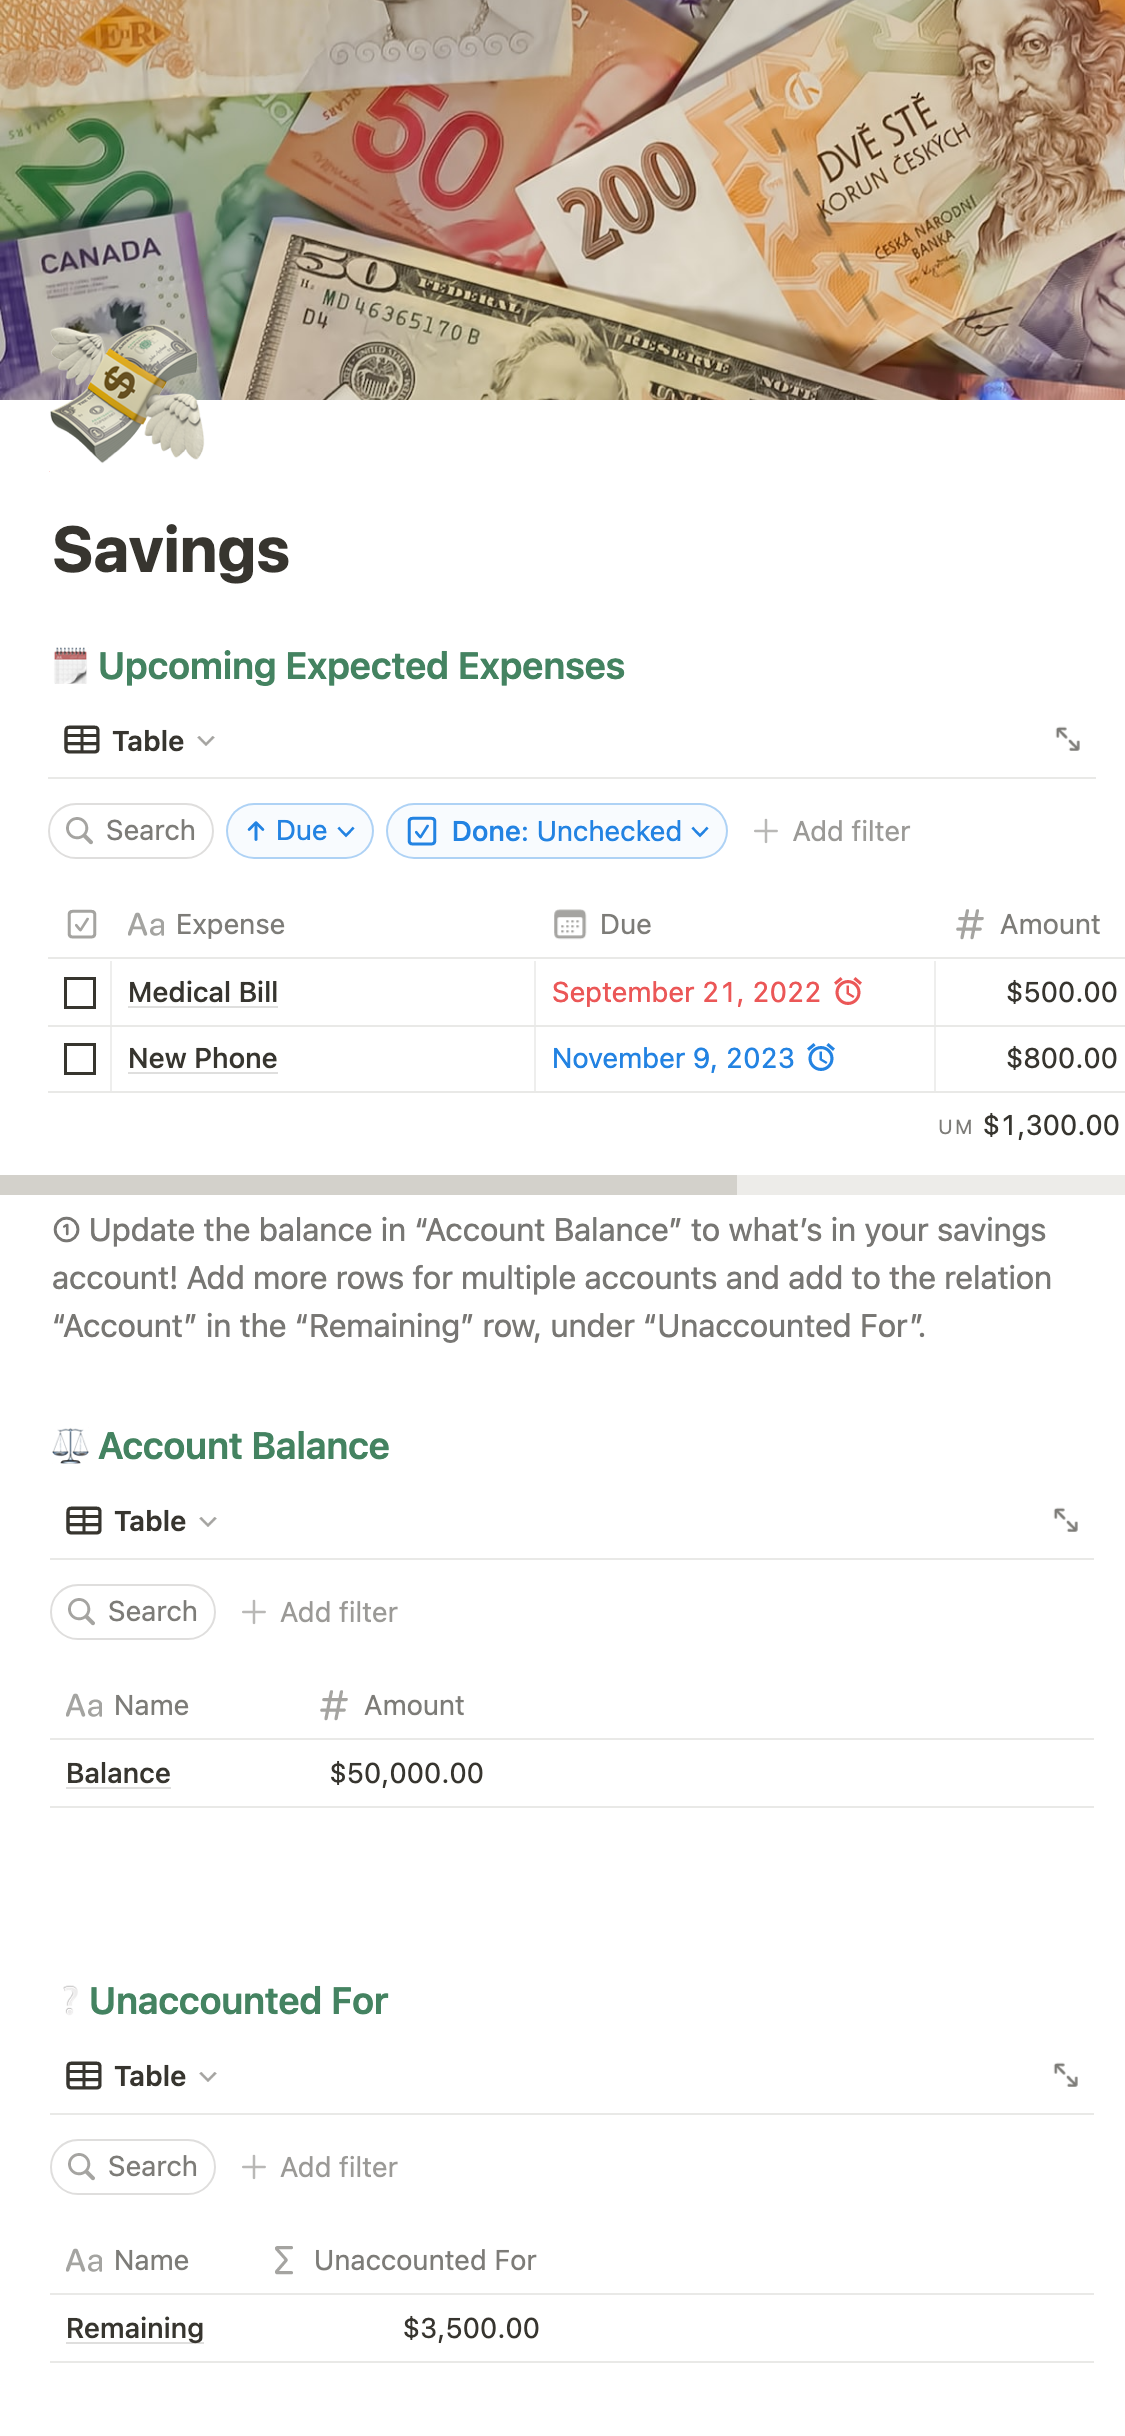This screenshot has height=2436, width=1125.
Task: Click the checkbox column header icon
Action: pyautogui.click(x=81, y=924)
